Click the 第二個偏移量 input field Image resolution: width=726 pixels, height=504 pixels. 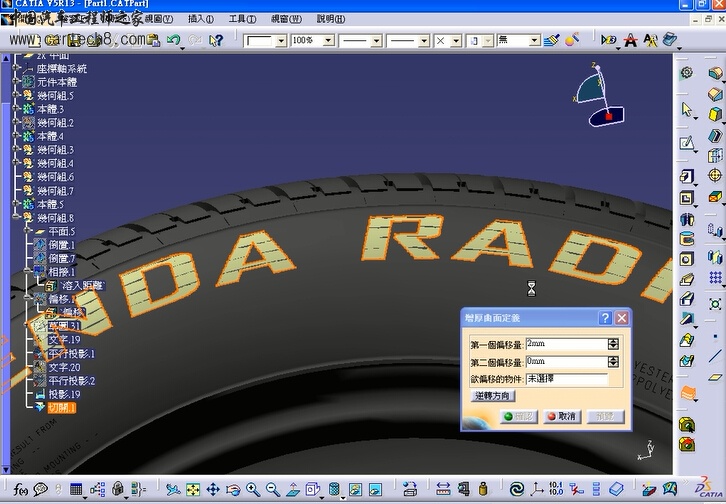point(567,361)
